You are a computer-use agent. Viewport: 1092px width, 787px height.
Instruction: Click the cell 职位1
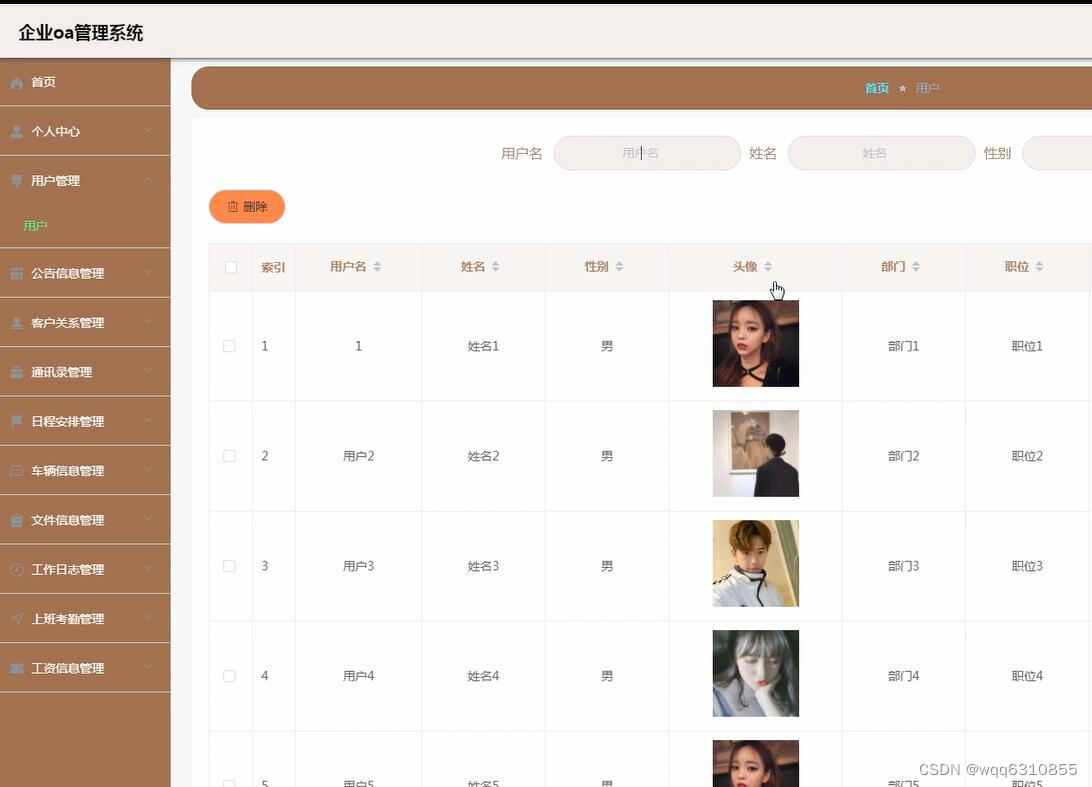coord(1027,346)
